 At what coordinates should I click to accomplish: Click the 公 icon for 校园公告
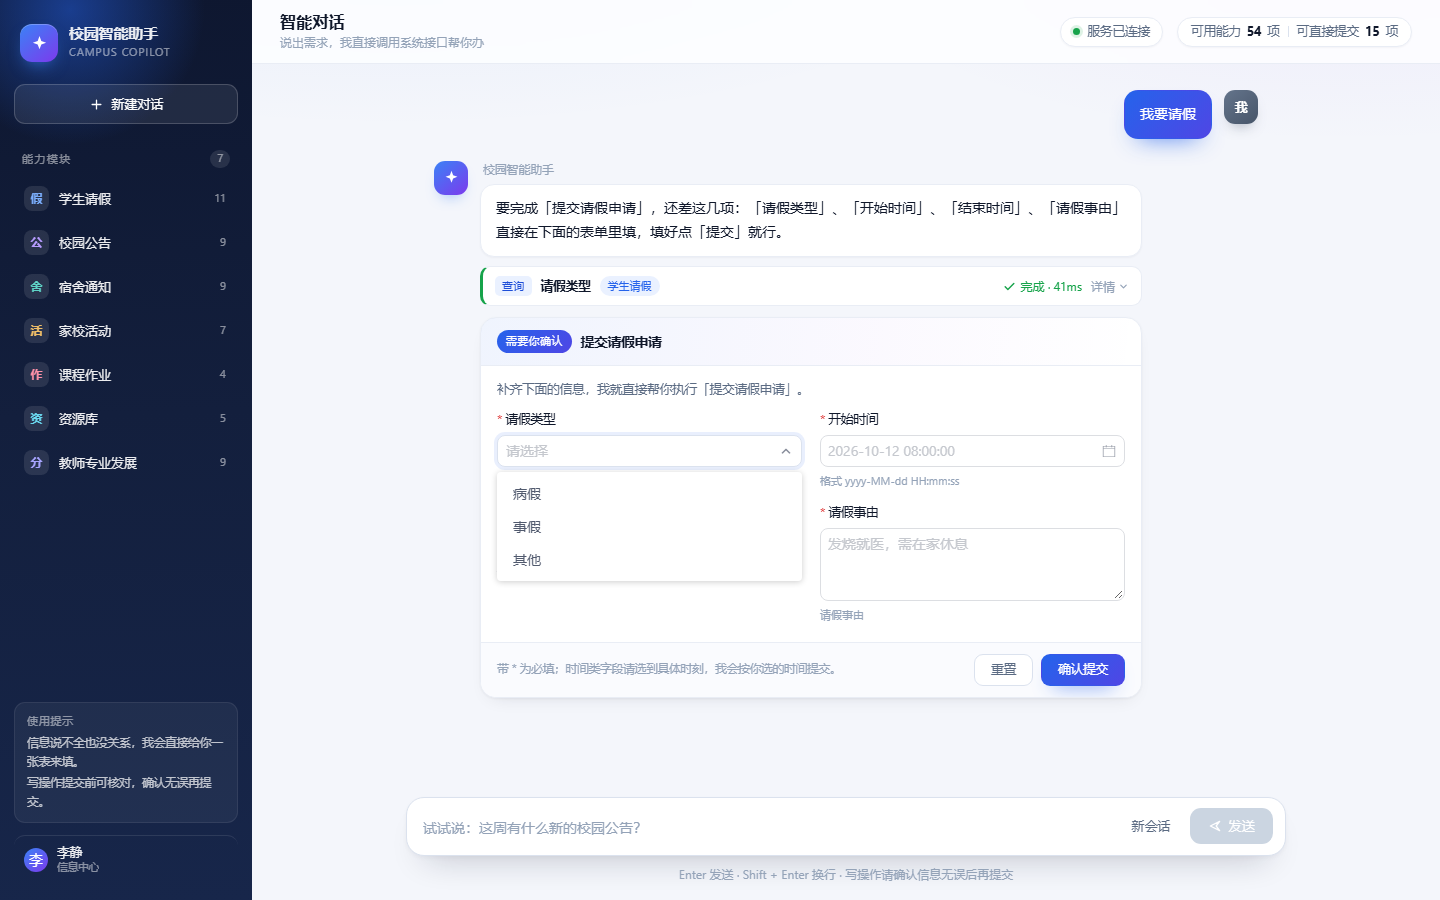tap(36, 243)
